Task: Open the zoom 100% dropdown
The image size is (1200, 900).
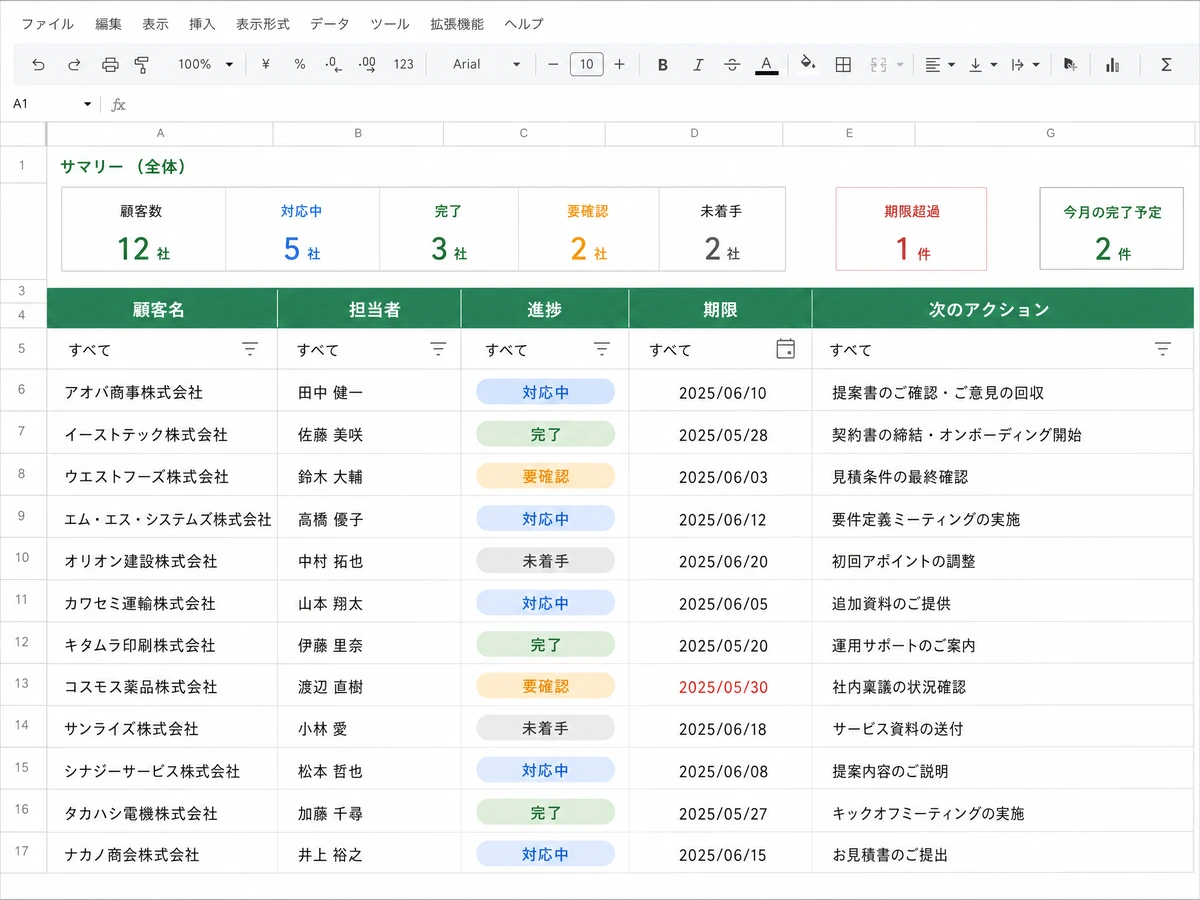Action: (205, 64)
